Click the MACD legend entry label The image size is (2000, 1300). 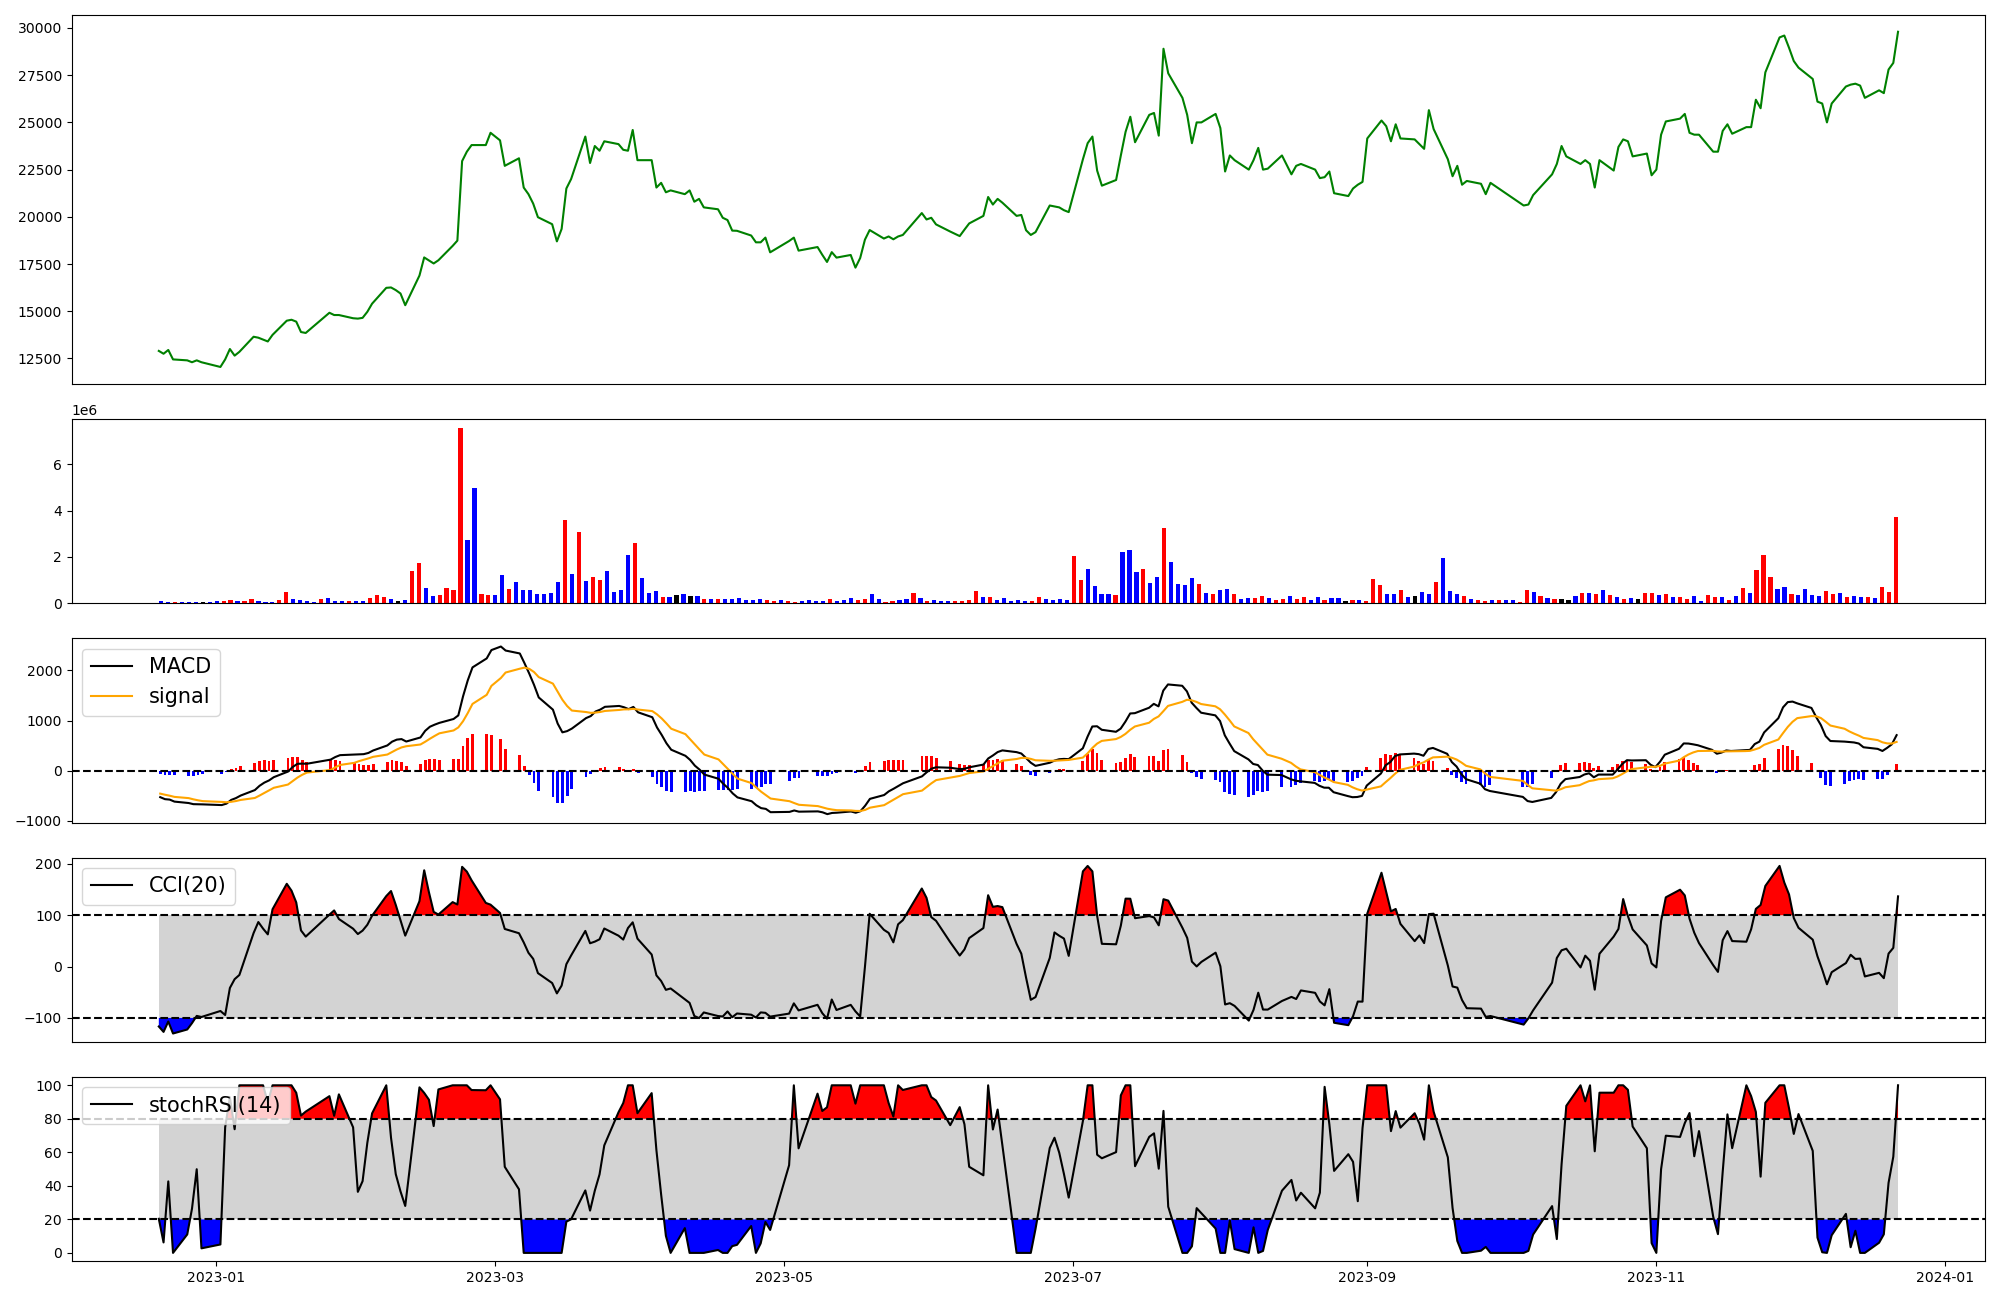click(x=179, y=666)
